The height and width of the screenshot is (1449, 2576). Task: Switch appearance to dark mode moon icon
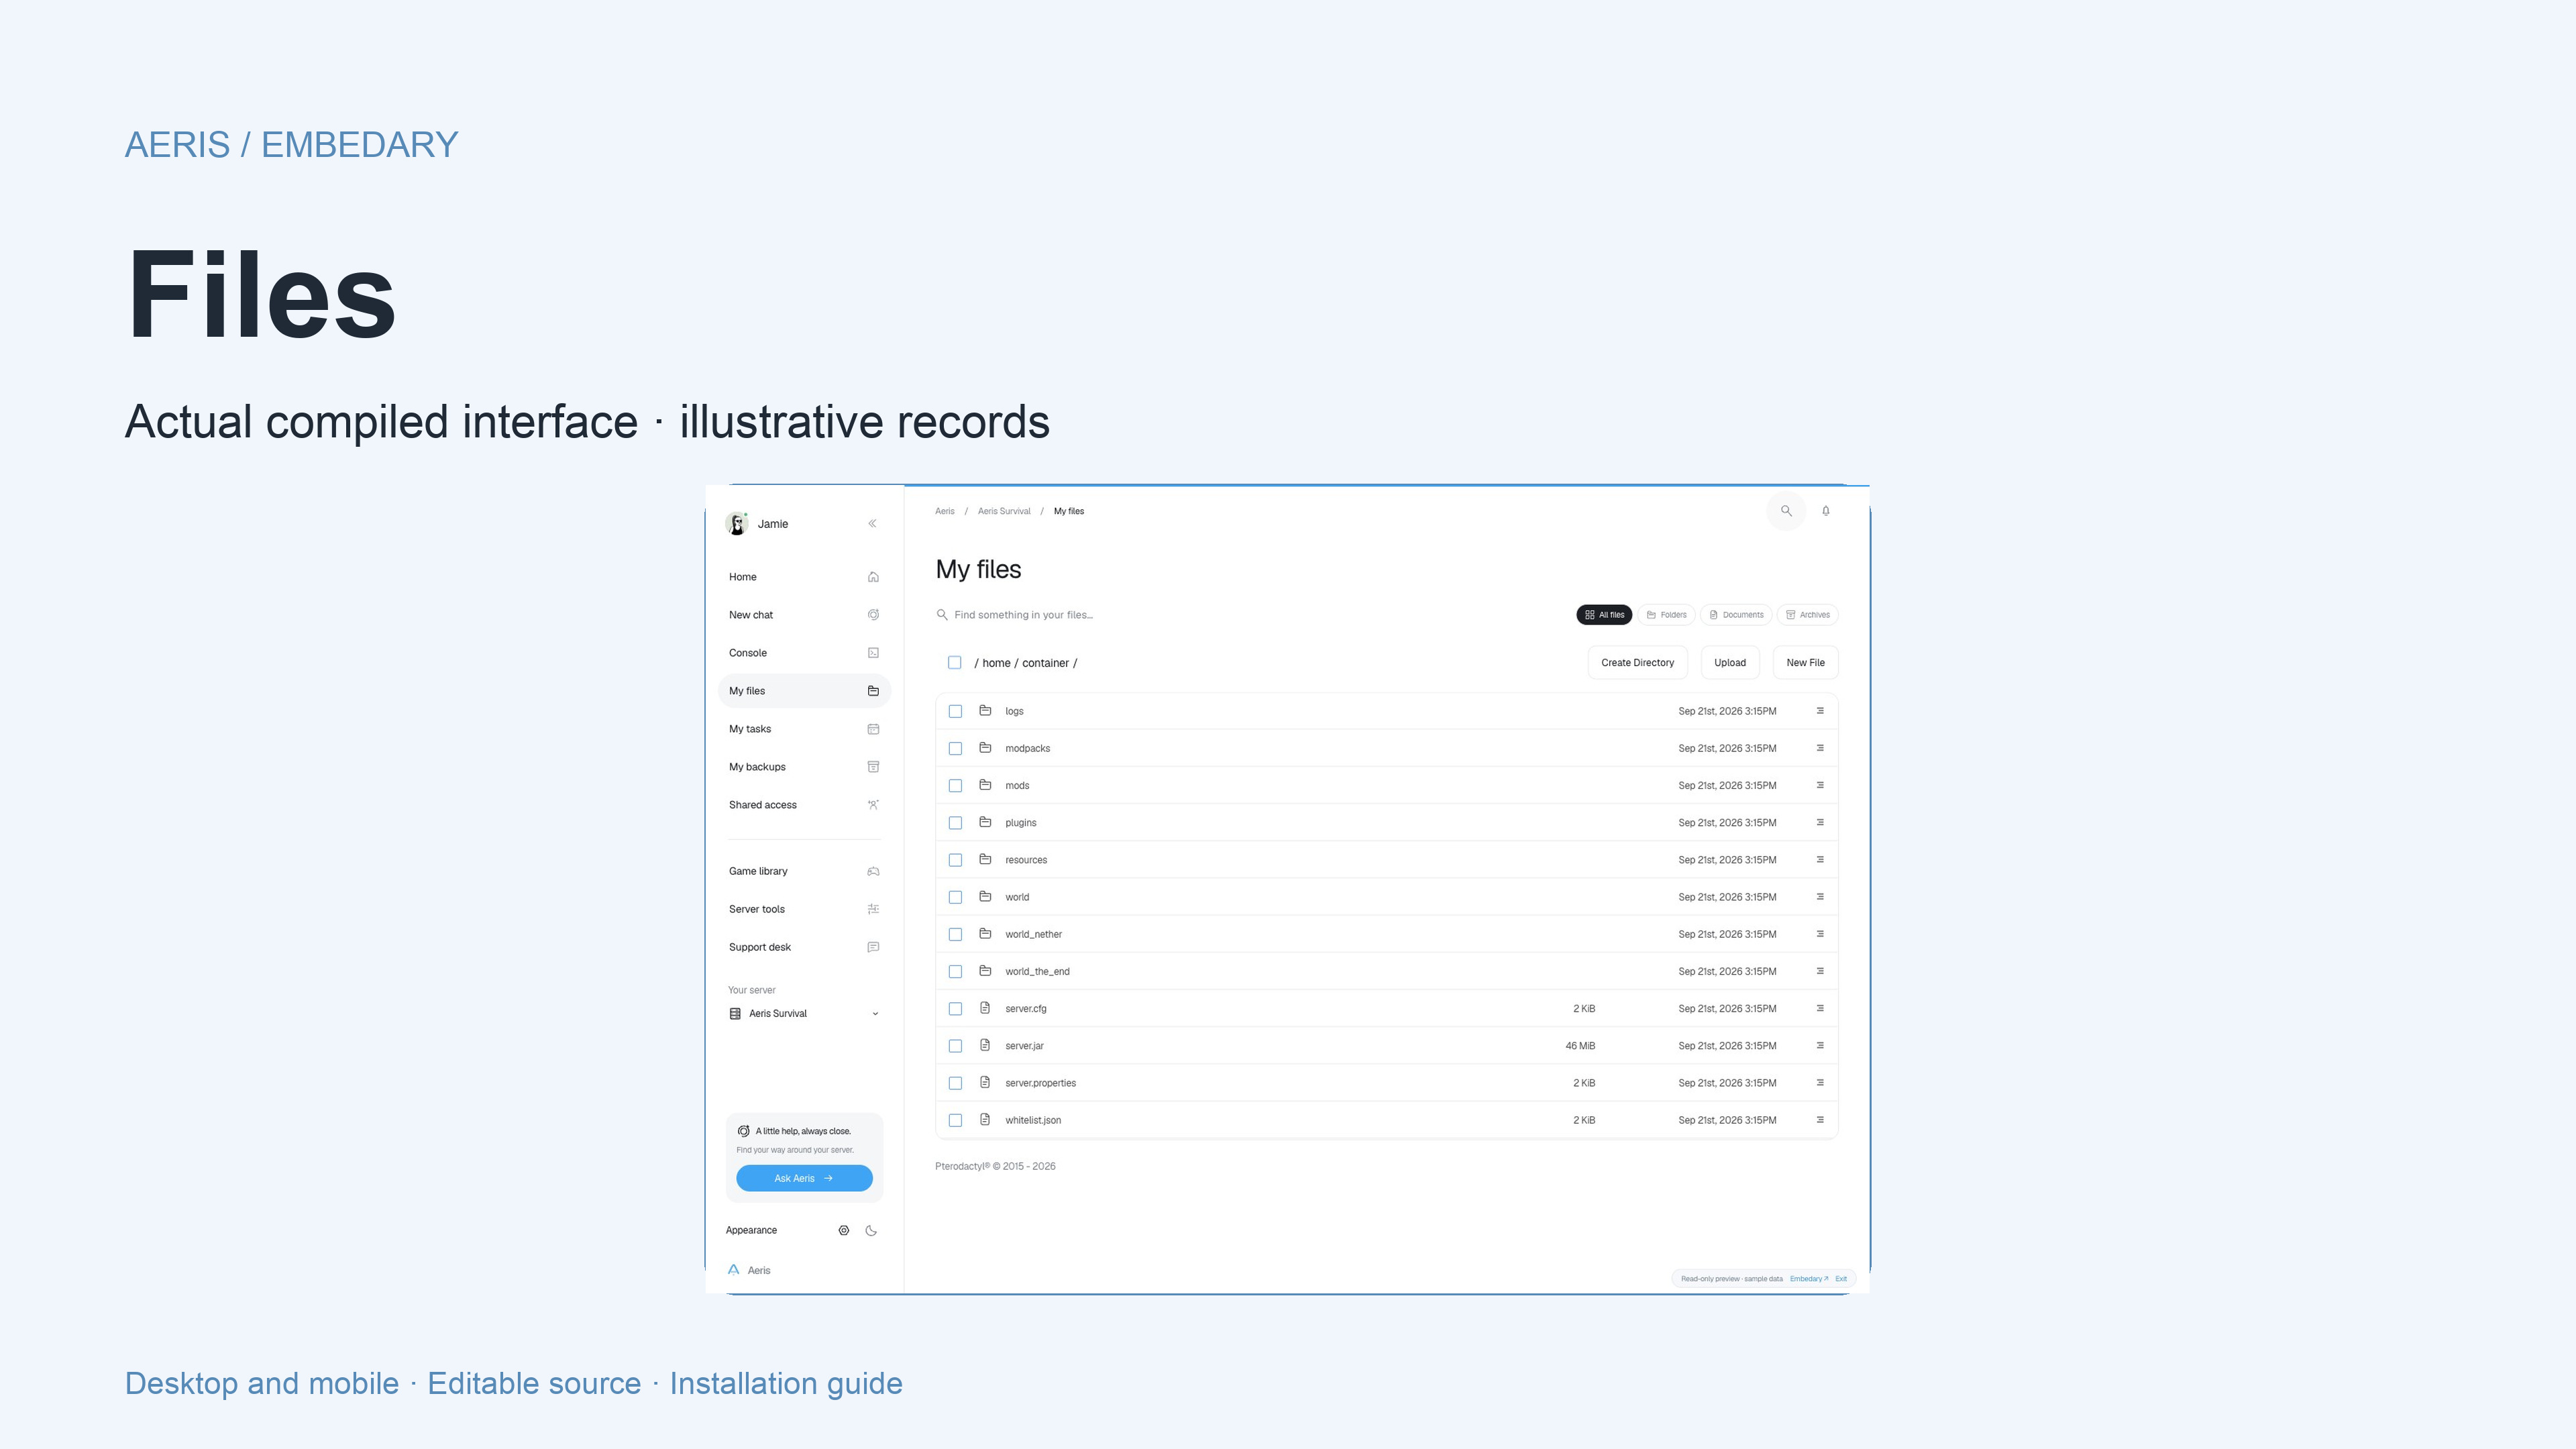point(871,1231)
